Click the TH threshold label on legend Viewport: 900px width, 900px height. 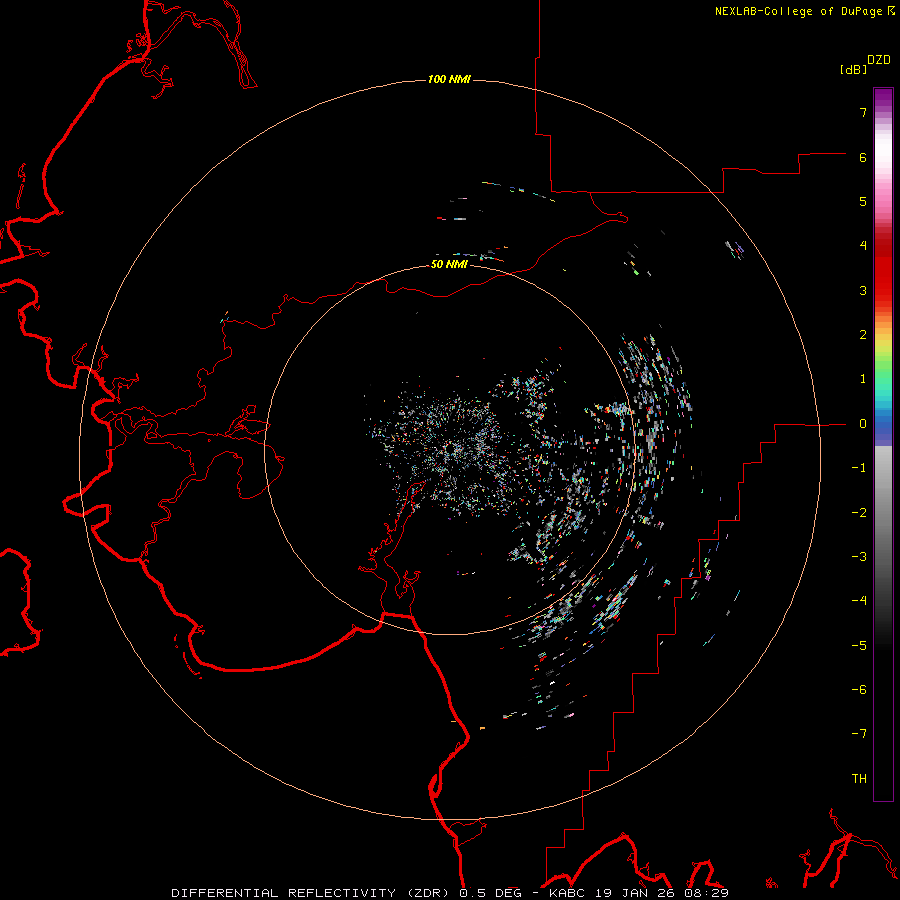pos(859,779)
